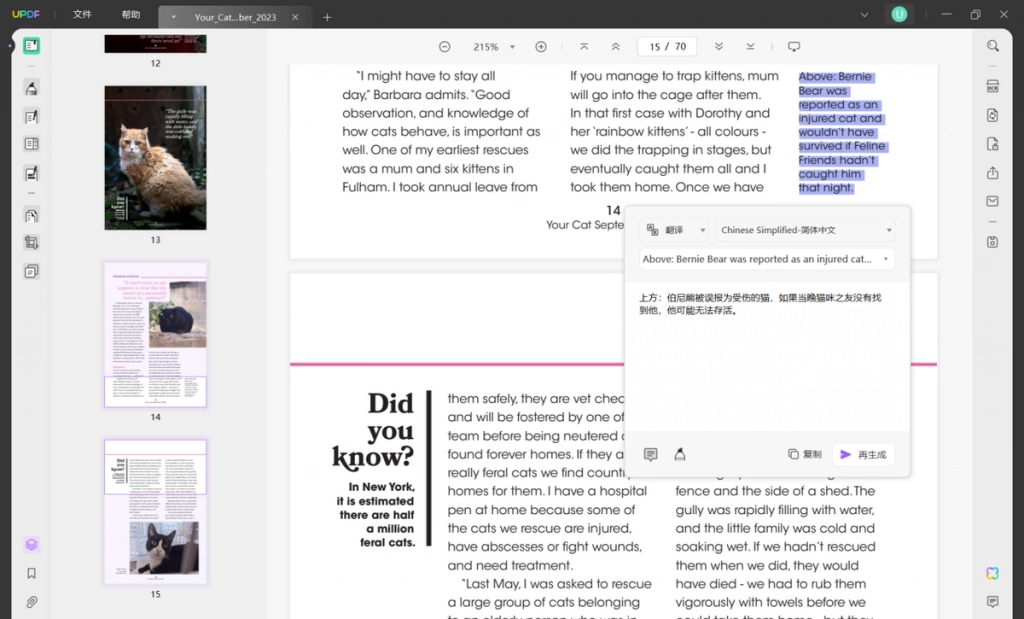Open the search tool icon
Screen dimensions: 1024x619
pos(993,46)
